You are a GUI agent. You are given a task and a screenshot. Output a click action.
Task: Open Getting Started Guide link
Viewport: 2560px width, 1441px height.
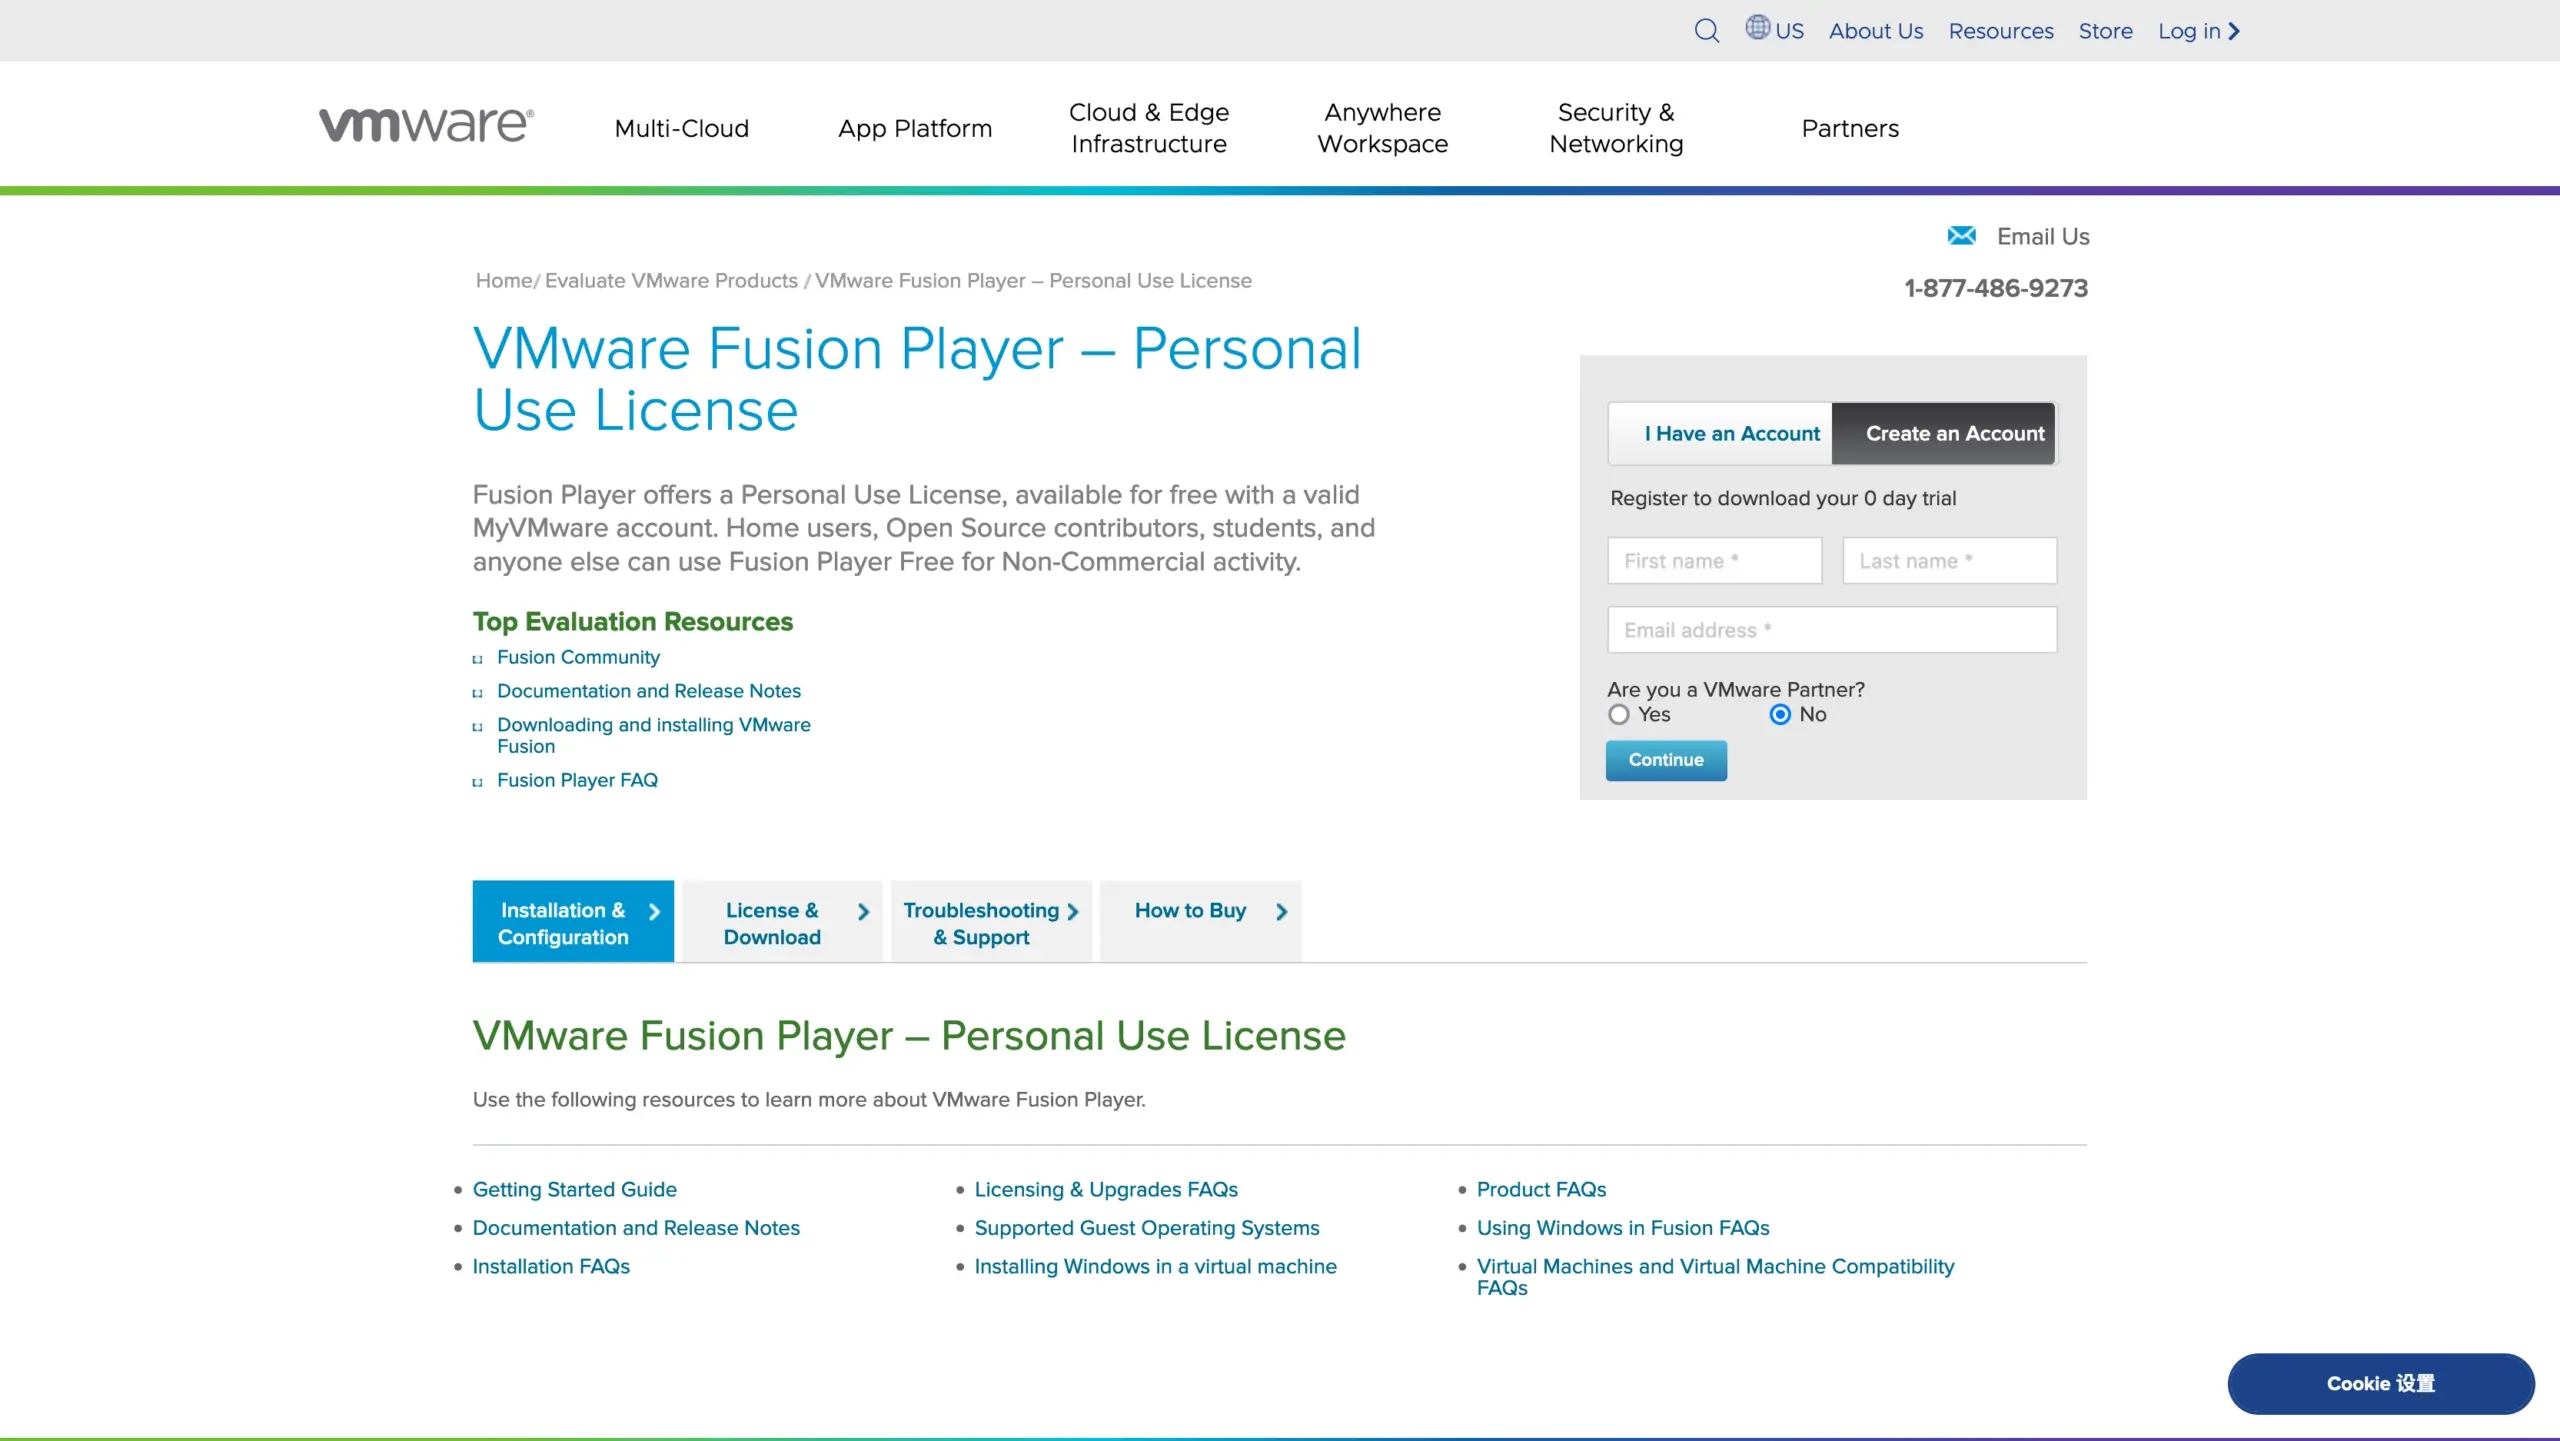(x=575, y=1190)
